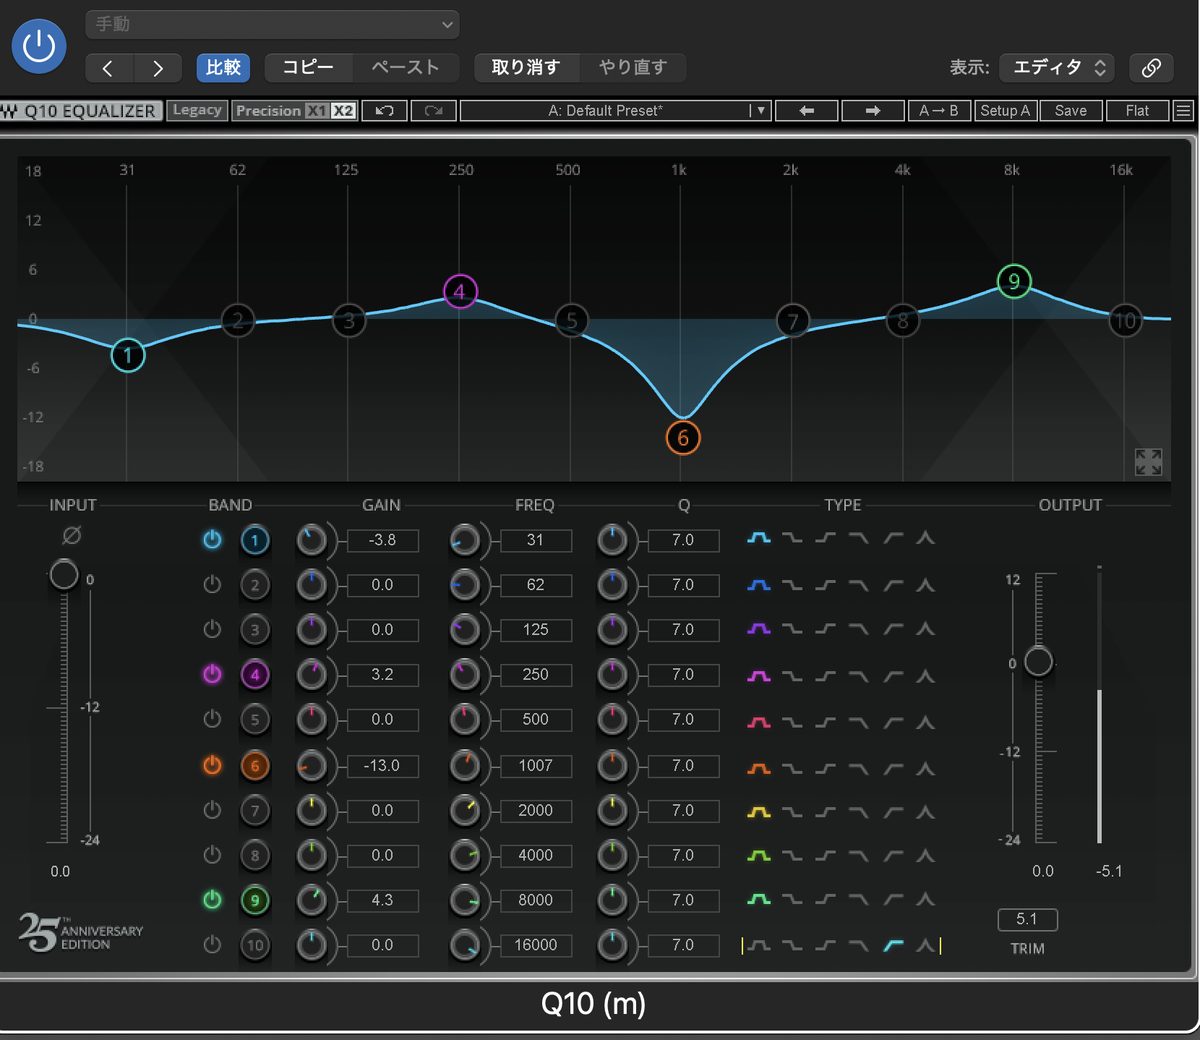
Task: Click the output fader handle
Action: pyautogui.click(x=1038, y=661)
